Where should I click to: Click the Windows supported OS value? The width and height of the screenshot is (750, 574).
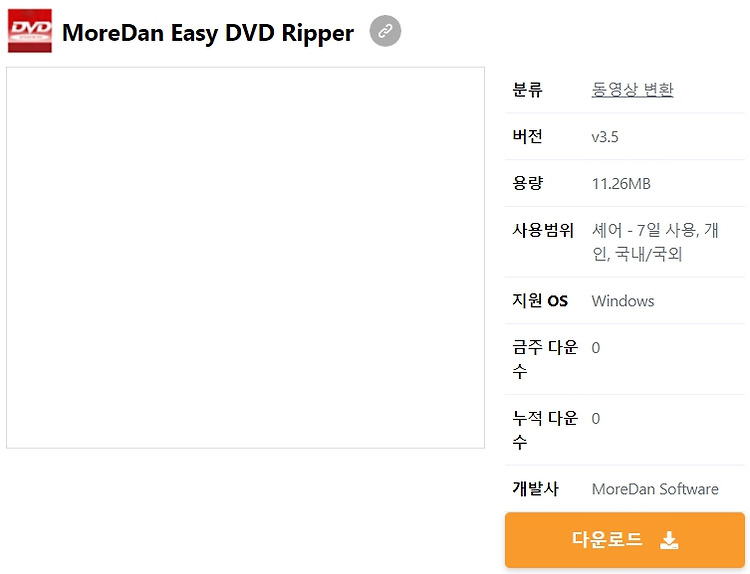[623, 301]
